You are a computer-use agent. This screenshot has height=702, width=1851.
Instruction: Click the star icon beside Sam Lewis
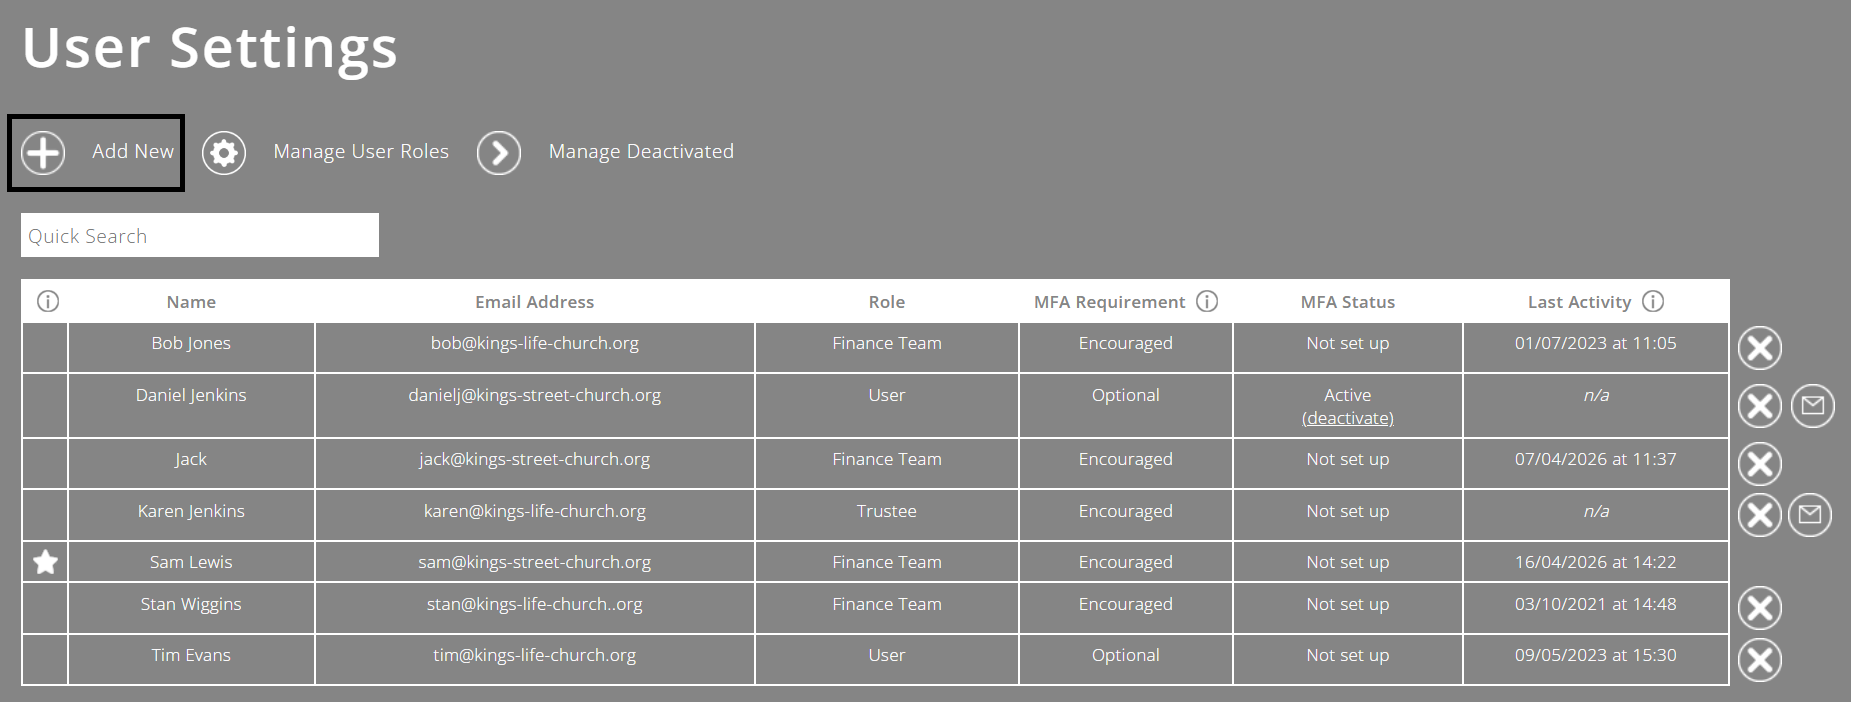(x=45, y=562)
